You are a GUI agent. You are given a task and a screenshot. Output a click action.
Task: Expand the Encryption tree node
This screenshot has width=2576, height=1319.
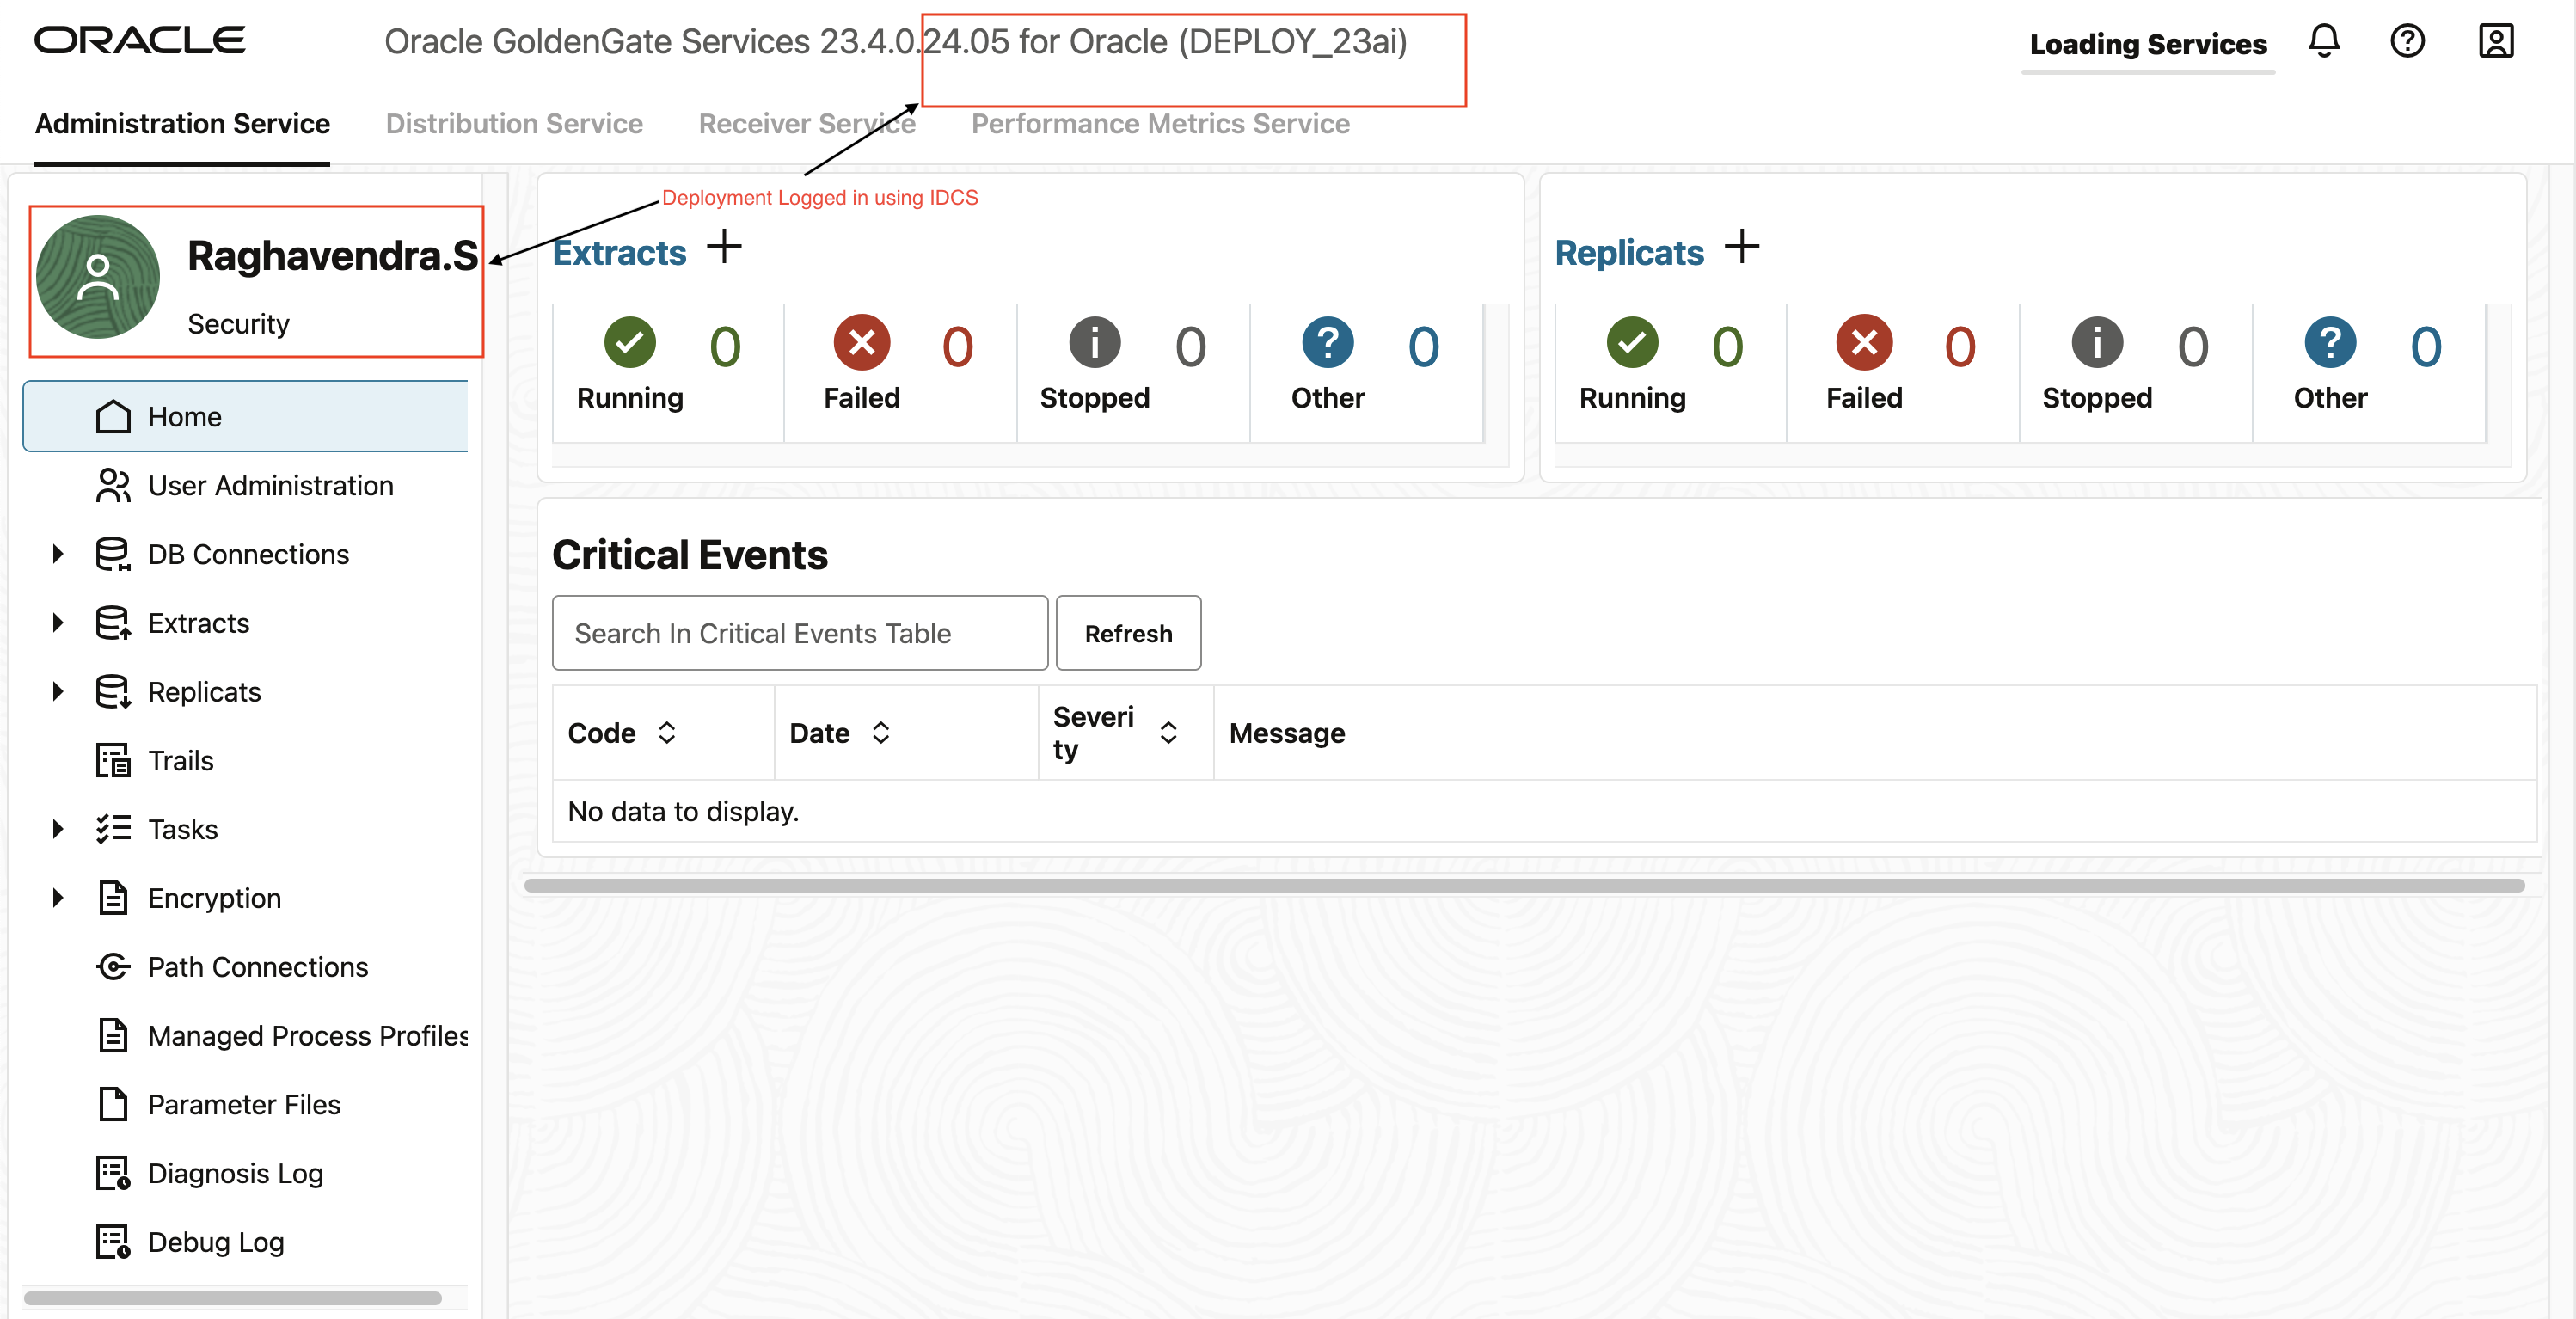click(x=58, y=898)
